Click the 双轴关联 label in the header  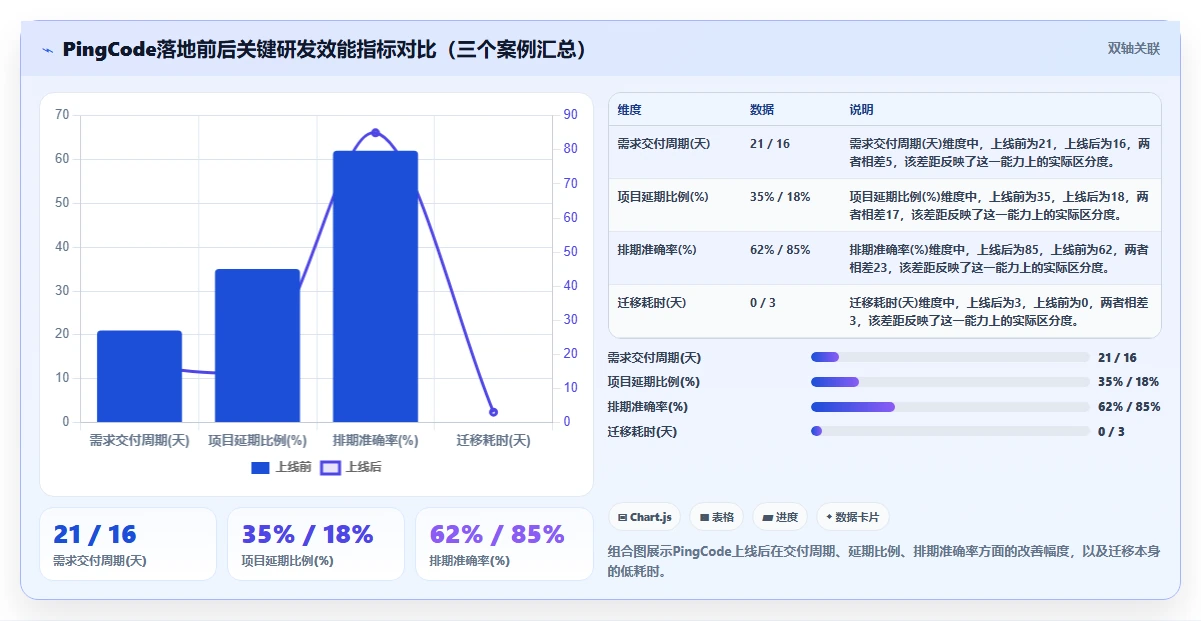coord(1134,49)
